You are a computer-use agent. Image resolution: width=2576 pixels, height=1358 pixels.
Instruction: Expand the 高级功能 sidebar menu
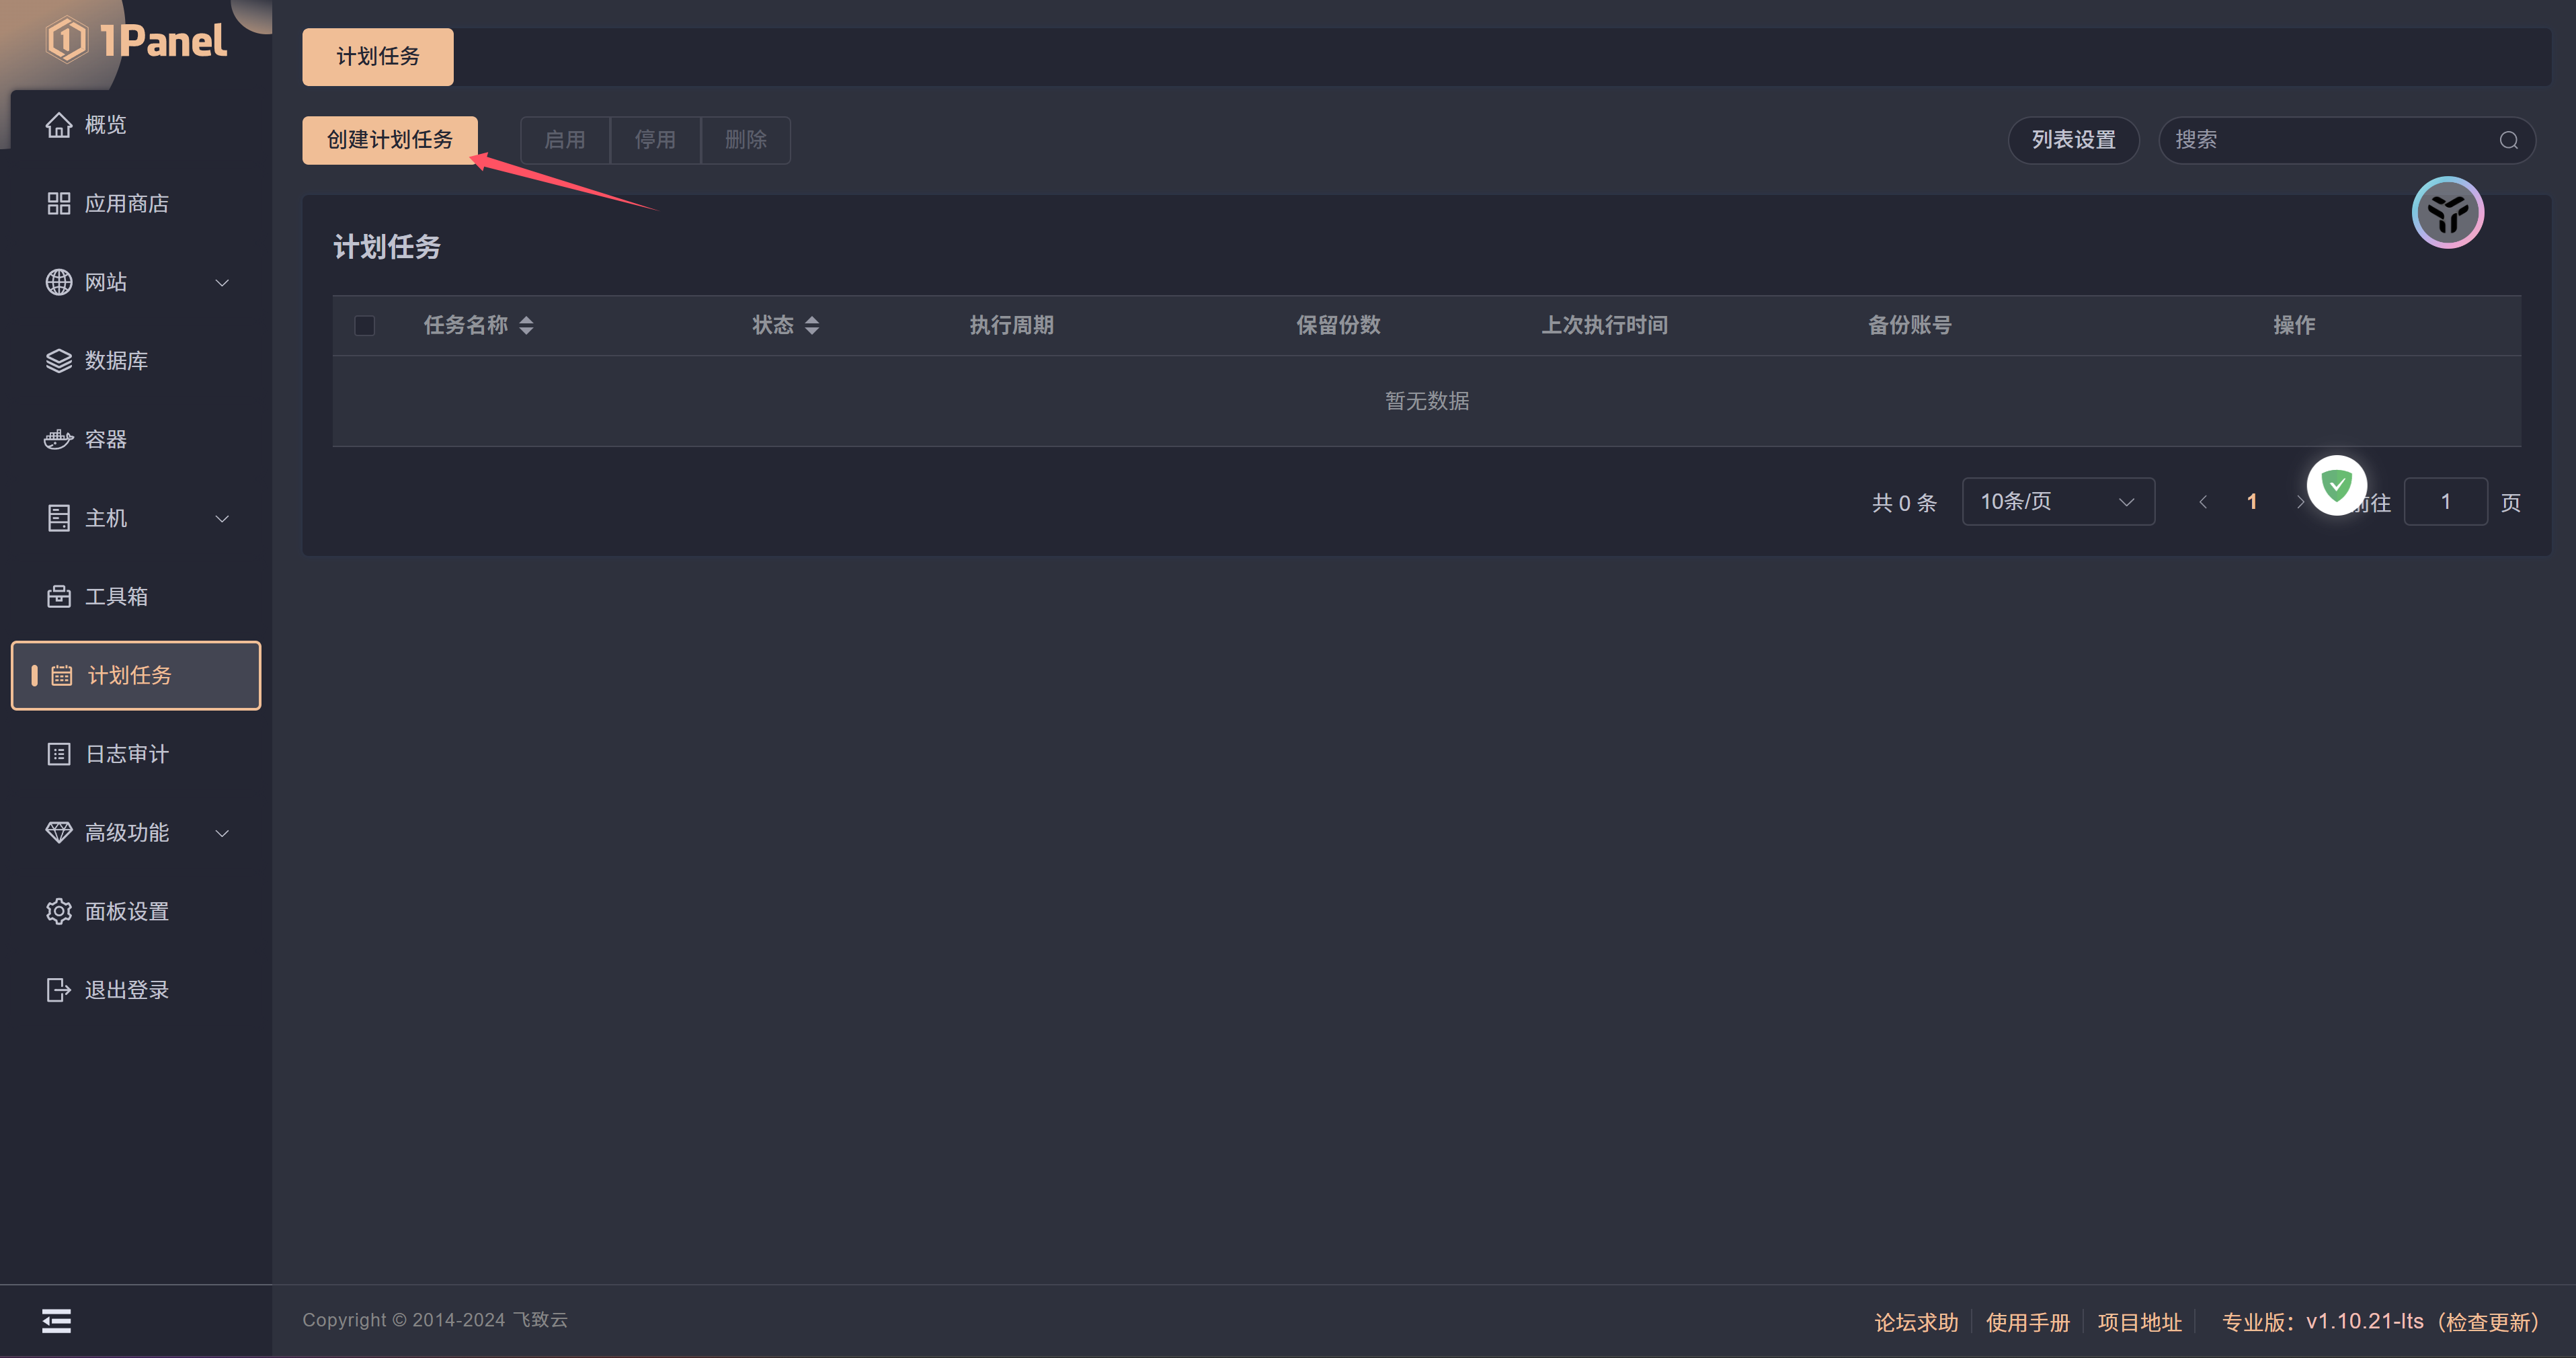(127, 832)
